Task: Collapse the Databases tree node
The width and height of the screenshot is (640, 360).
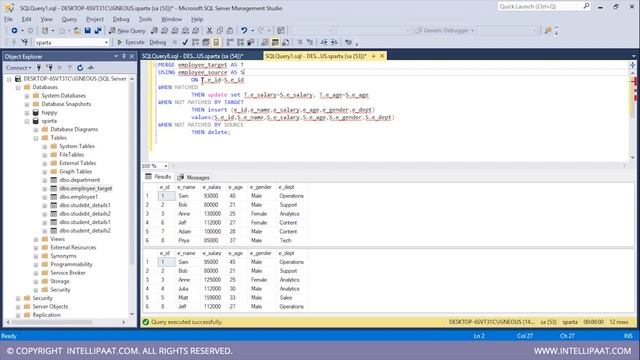Action: pyautogui.click(x=18, y=87)
